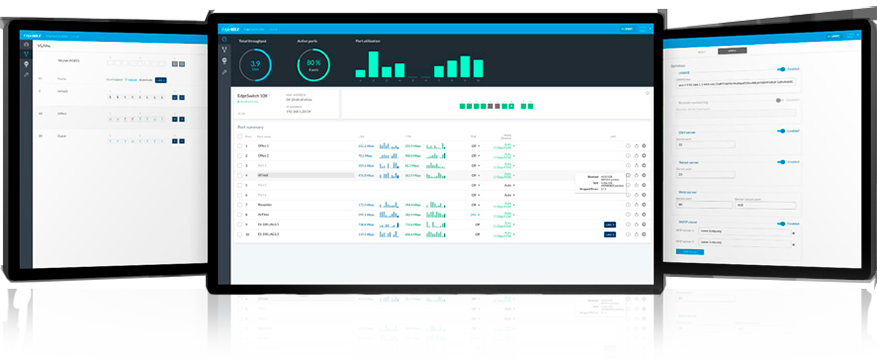
Task: Open the gear settings for Office 2 row
Action: (x=644, y=156)
